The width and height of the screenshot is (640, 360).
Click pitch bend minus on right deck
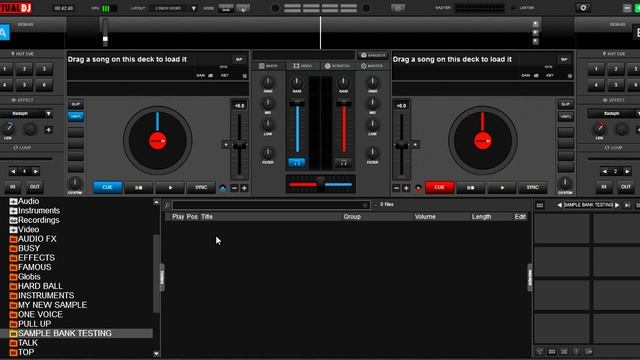point(396,188)
